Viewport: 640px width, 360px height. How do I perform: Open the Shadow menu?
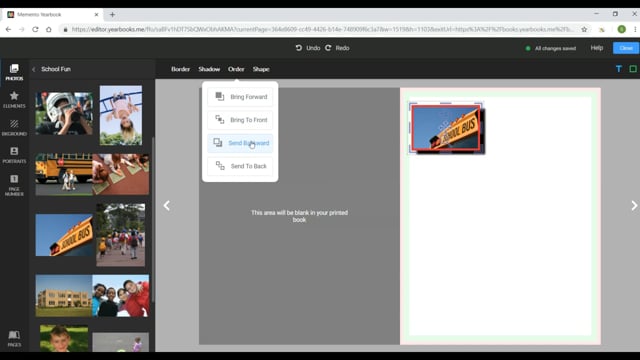(x=209, y=69)
